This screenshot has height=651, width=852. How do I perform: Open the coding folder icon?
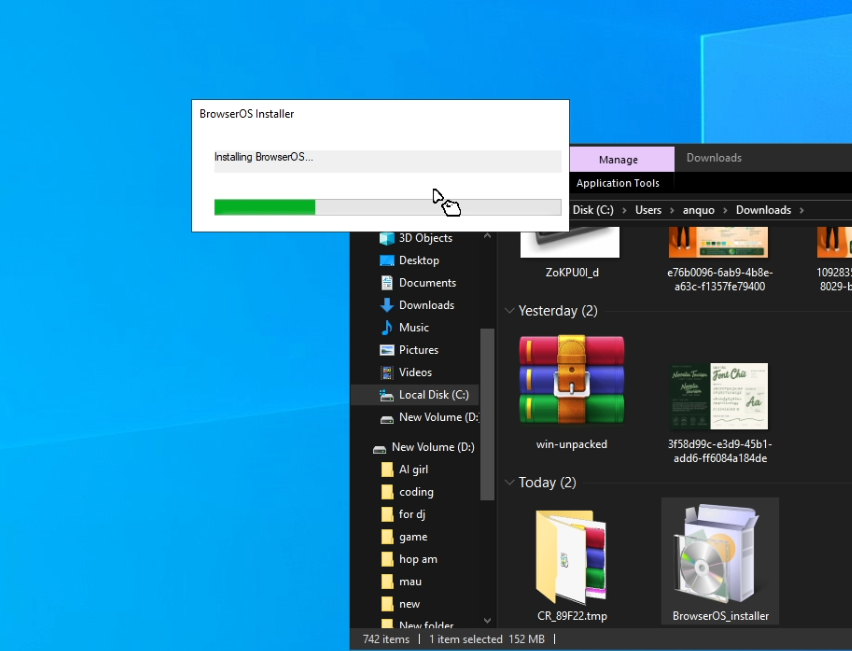387,492
